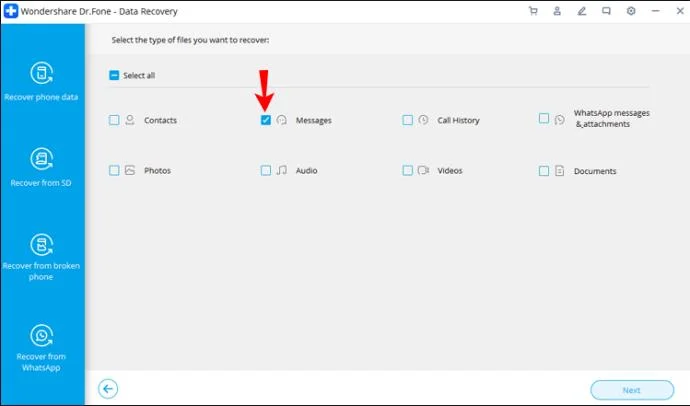Click the Photos picture icon
The height and width of the screenshot is (406, 690).
(x=130, y=170)
